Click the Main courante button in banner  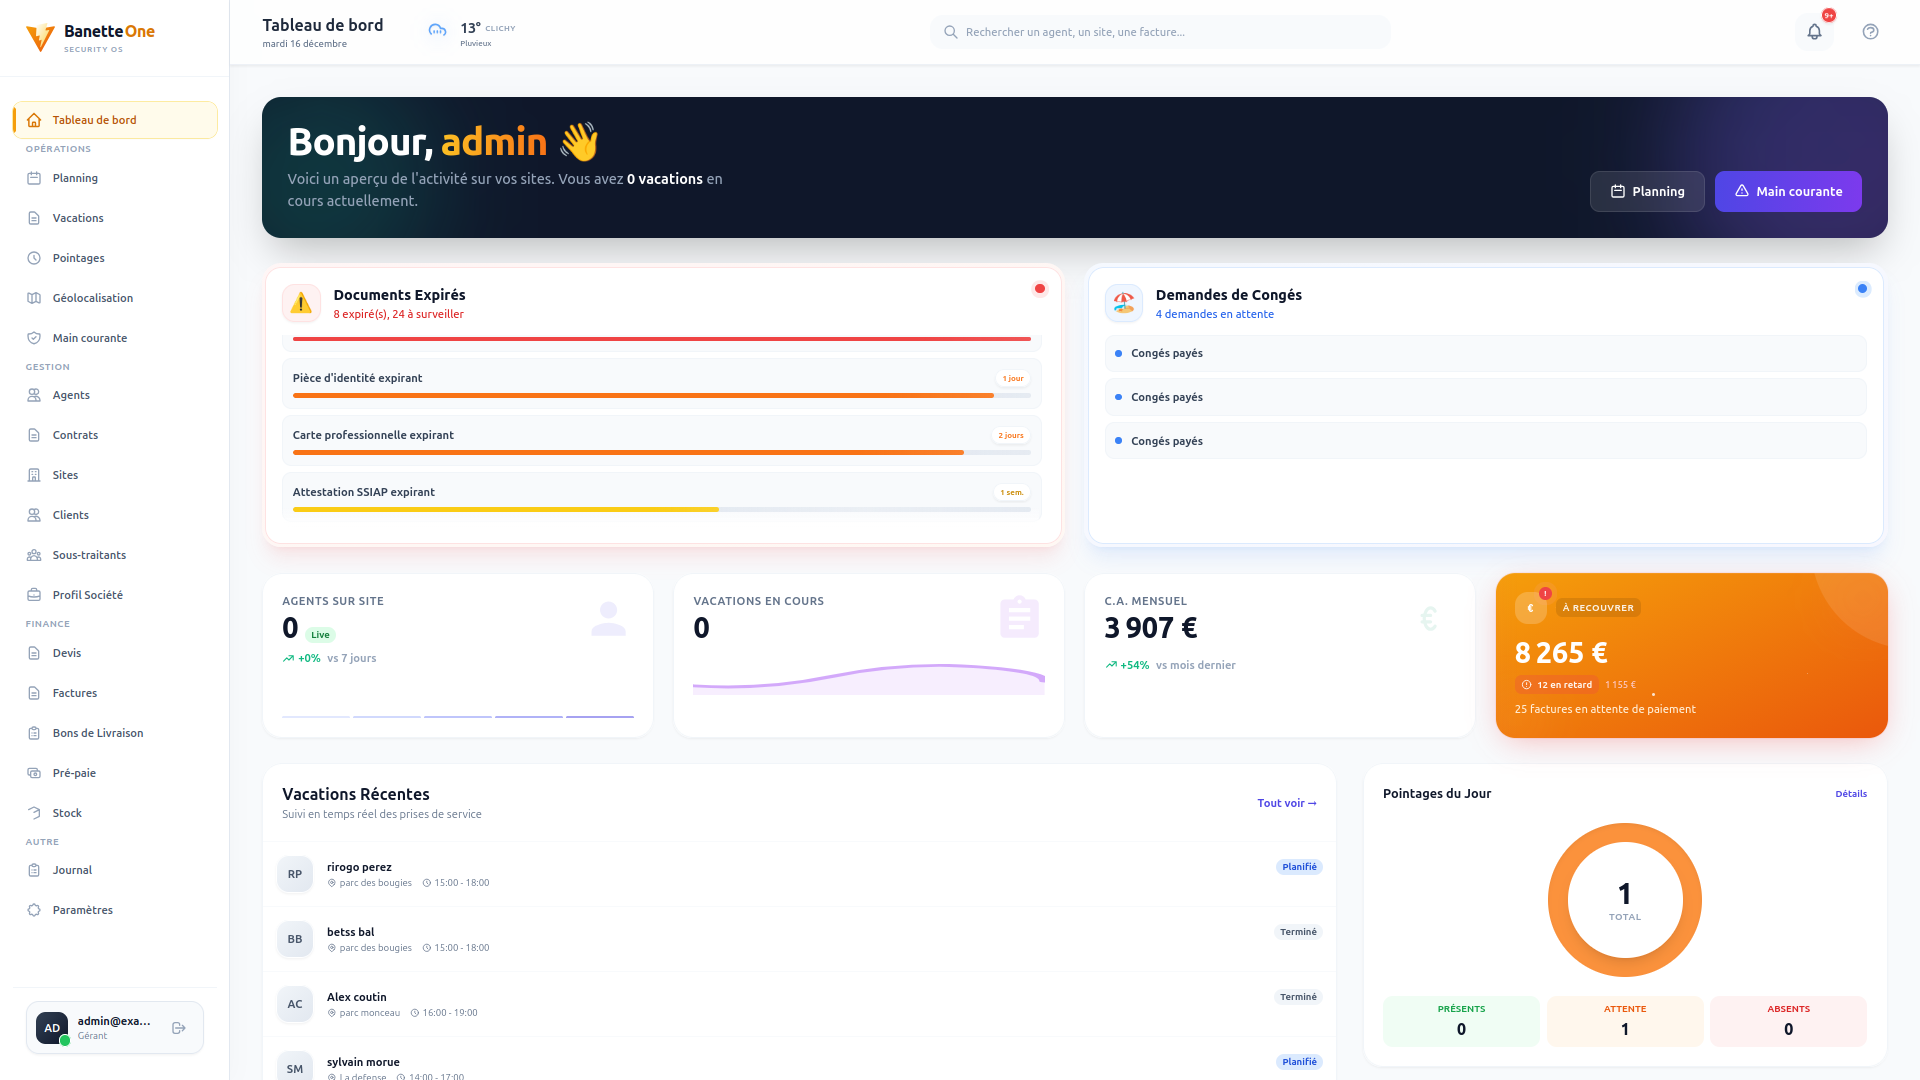(x=1788, y=191)
